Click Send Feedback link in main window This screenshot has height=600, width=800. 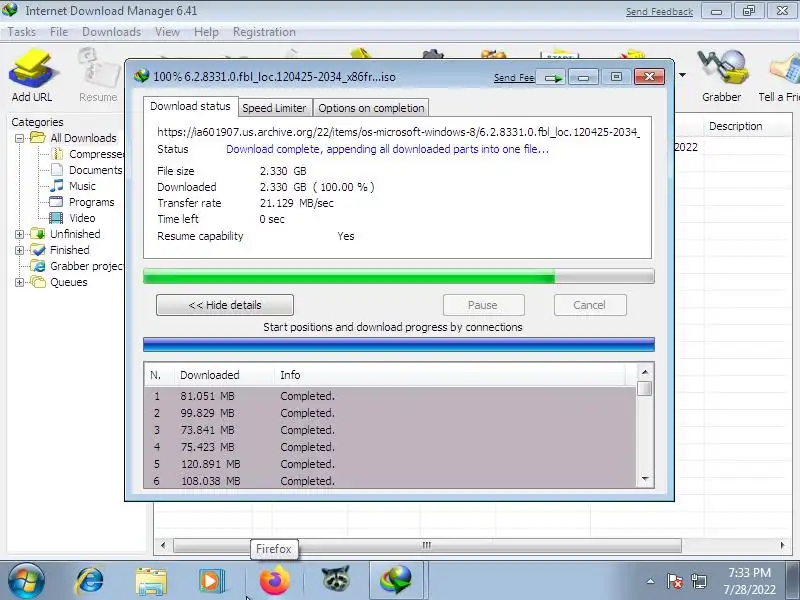[659, 11]
